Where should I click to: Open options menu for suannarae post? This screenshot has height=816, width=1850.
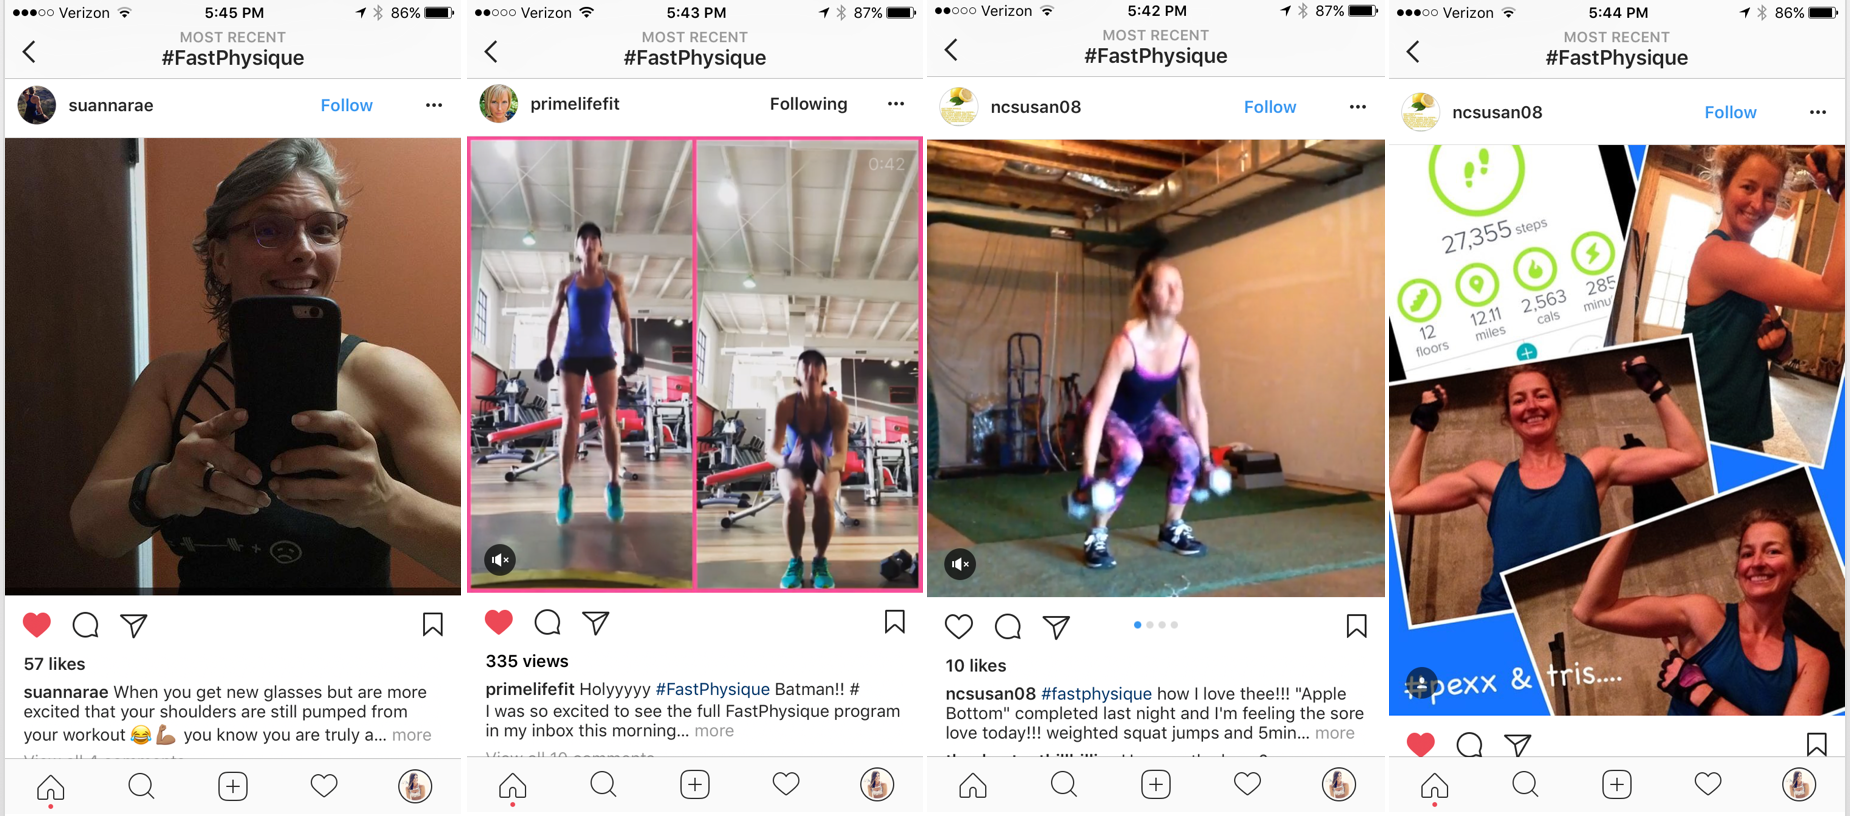click(x=434, y=105)
